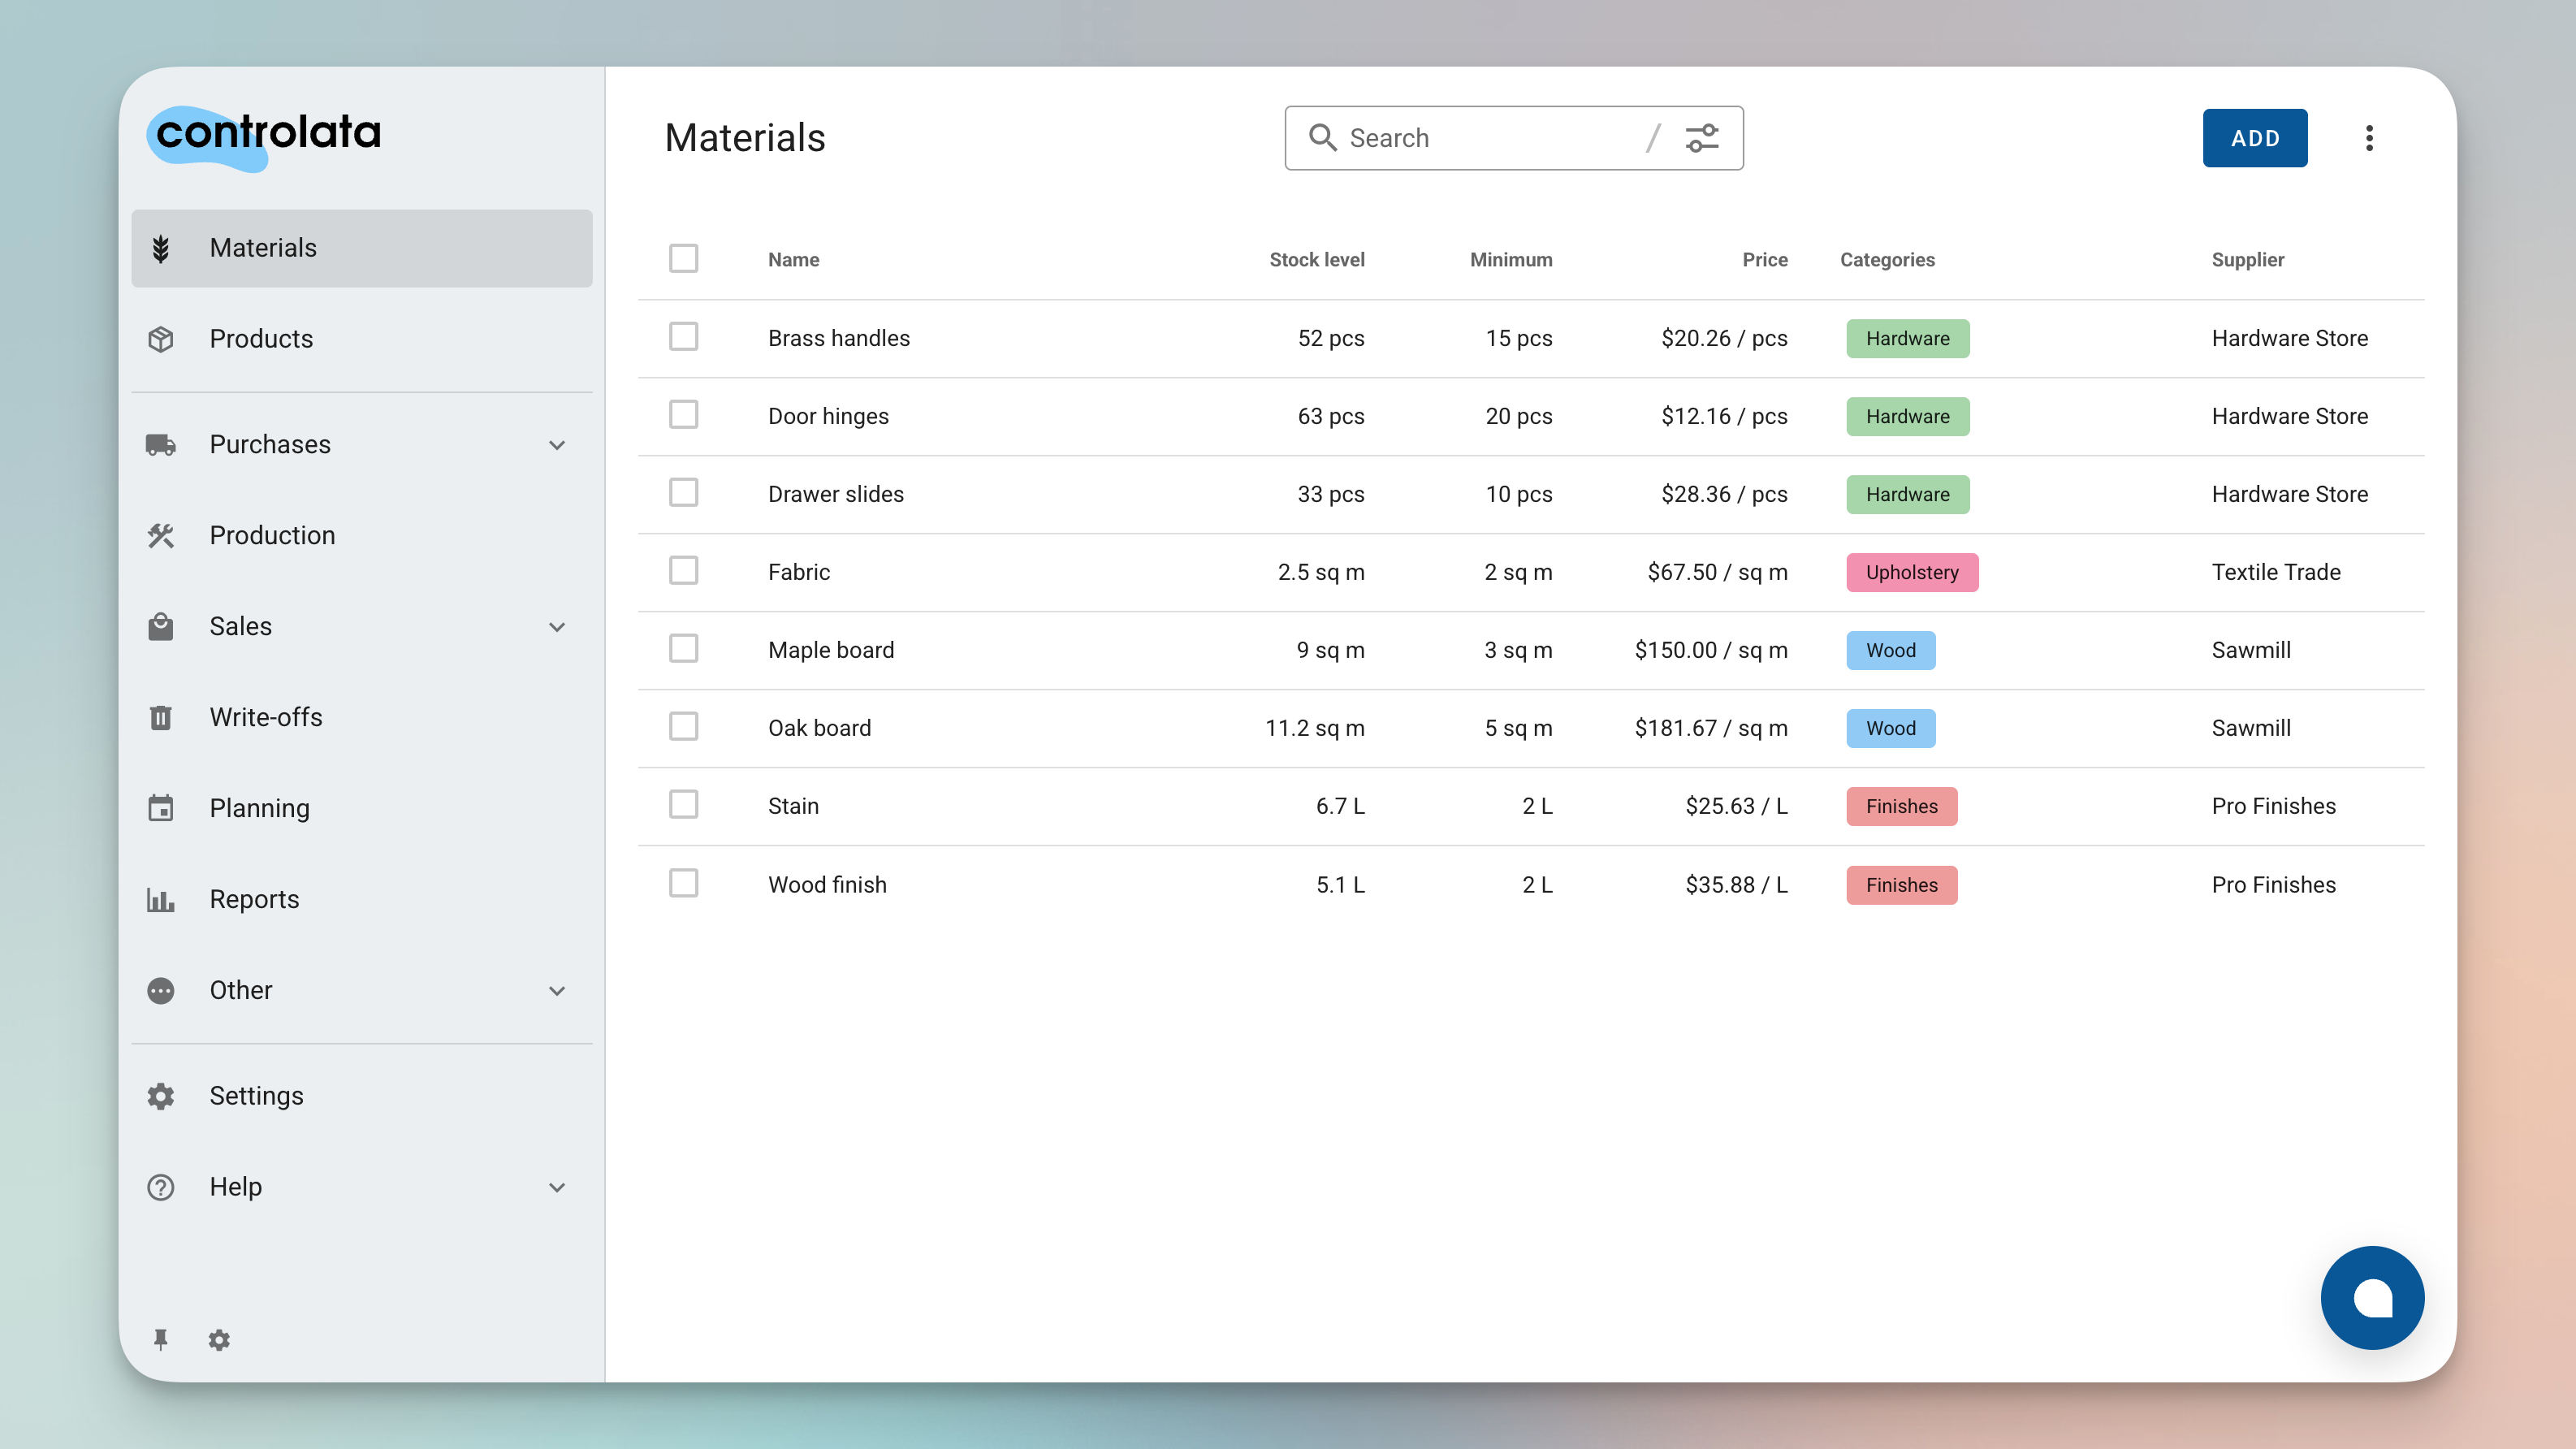Click the Production tools icon
The height and width of the screenshot is (1449, 2576).
pyautogui.click(x=161, y=536)
